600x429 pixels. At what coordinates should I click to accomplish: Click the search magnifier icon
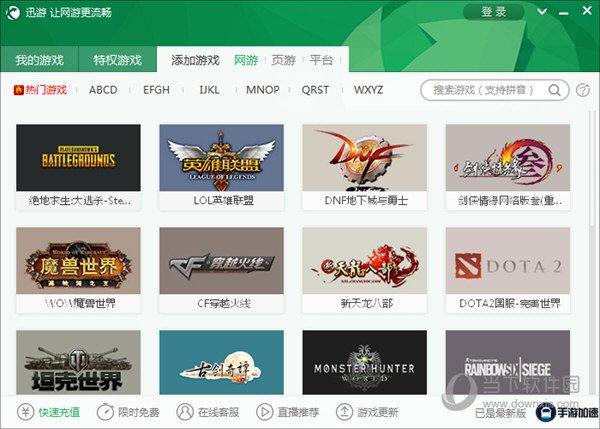coord(553,90)
